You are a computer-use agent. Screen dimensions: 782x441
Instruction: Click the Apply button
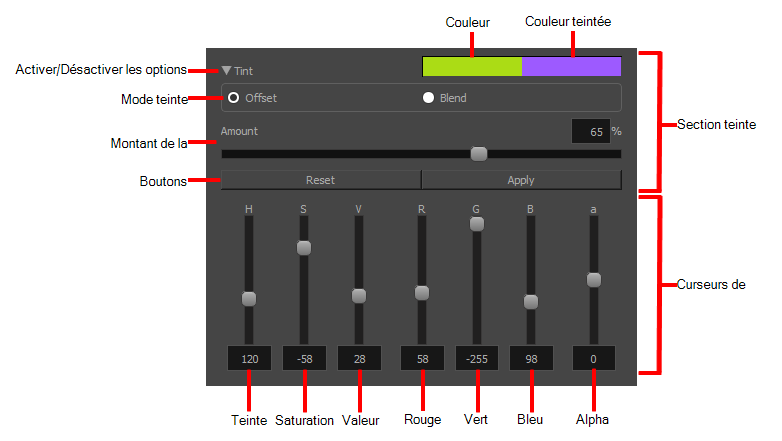(x=522, y=180)
